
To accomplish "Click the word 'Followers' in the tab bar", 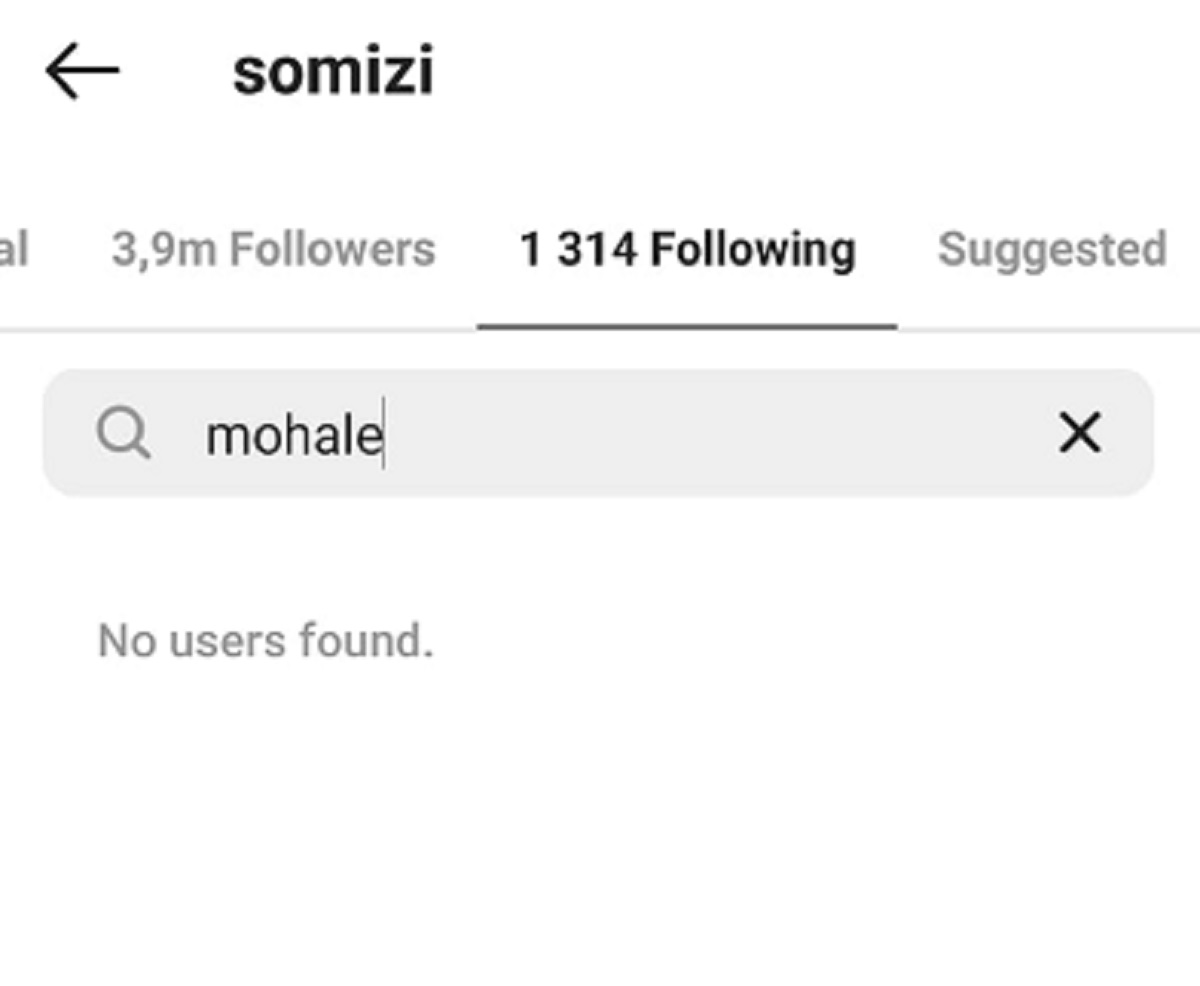I will [x=332, y=249].
